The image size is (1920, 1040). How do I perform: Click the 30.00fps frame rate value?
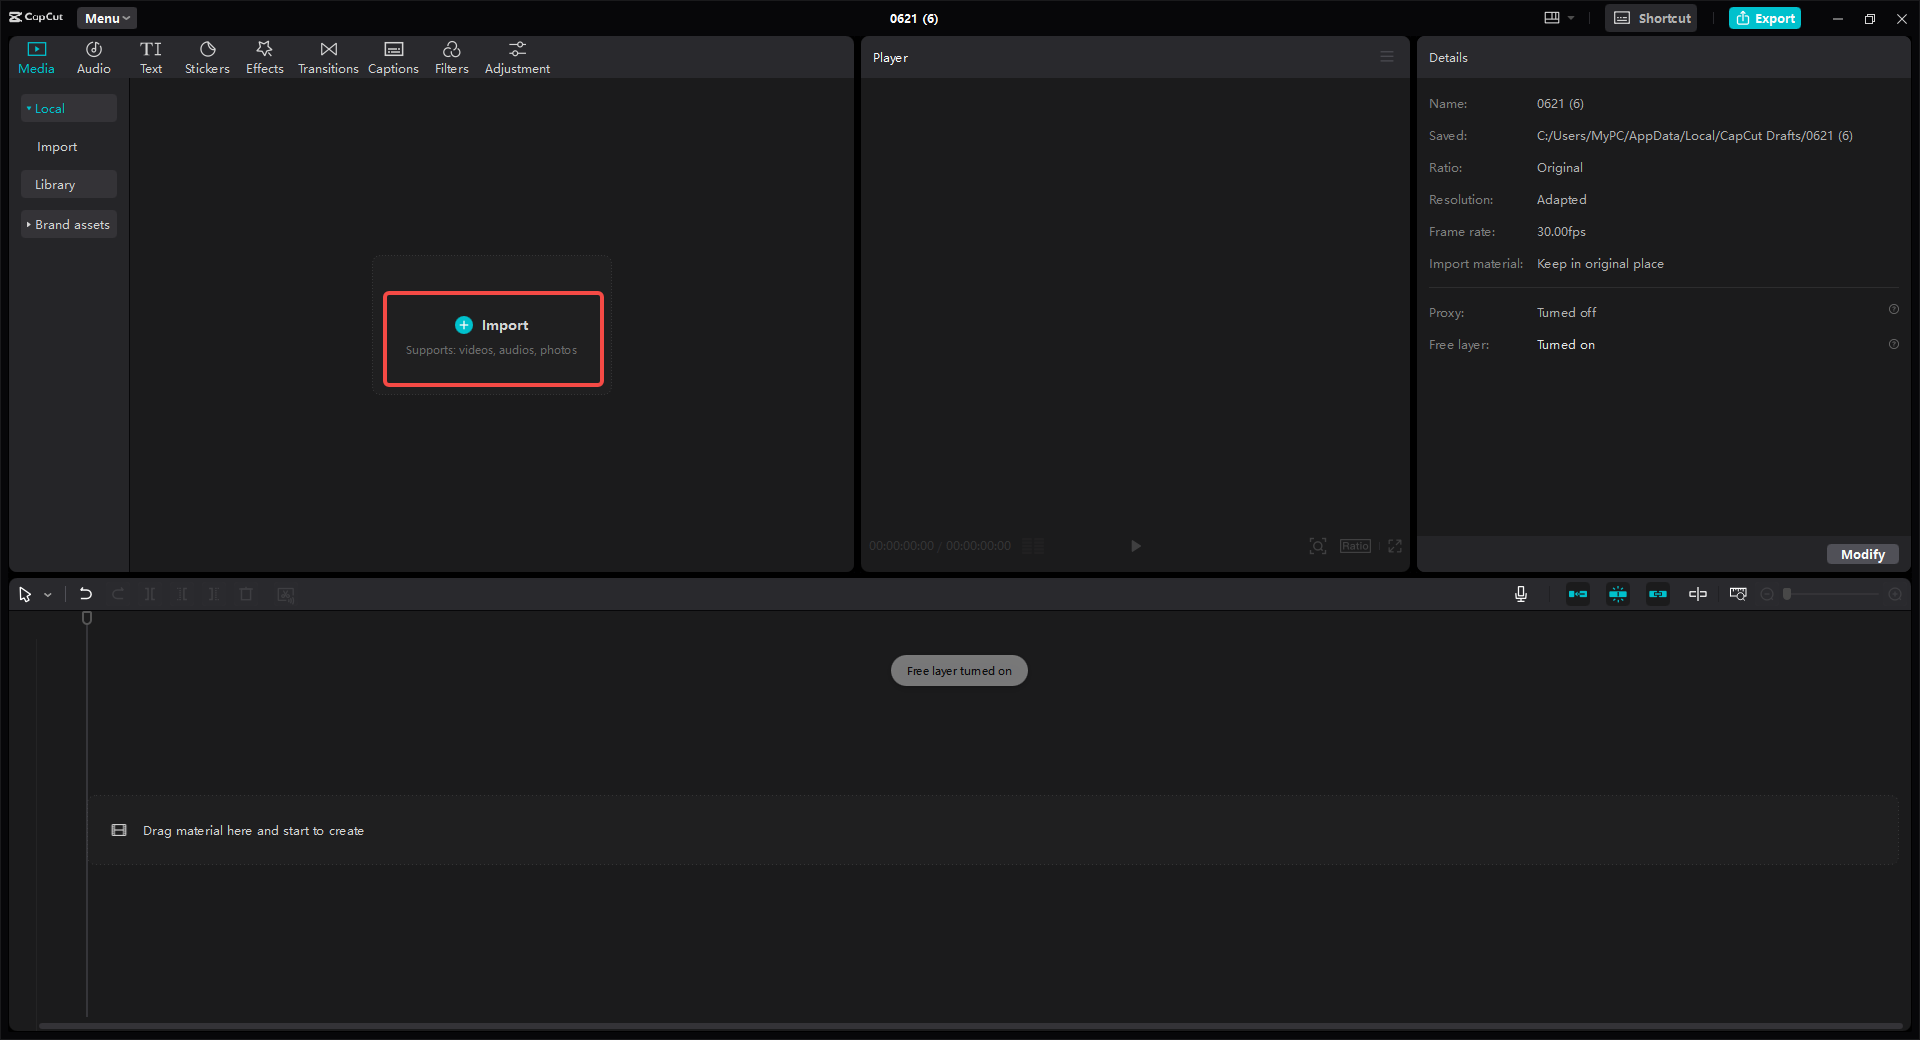1561,232
